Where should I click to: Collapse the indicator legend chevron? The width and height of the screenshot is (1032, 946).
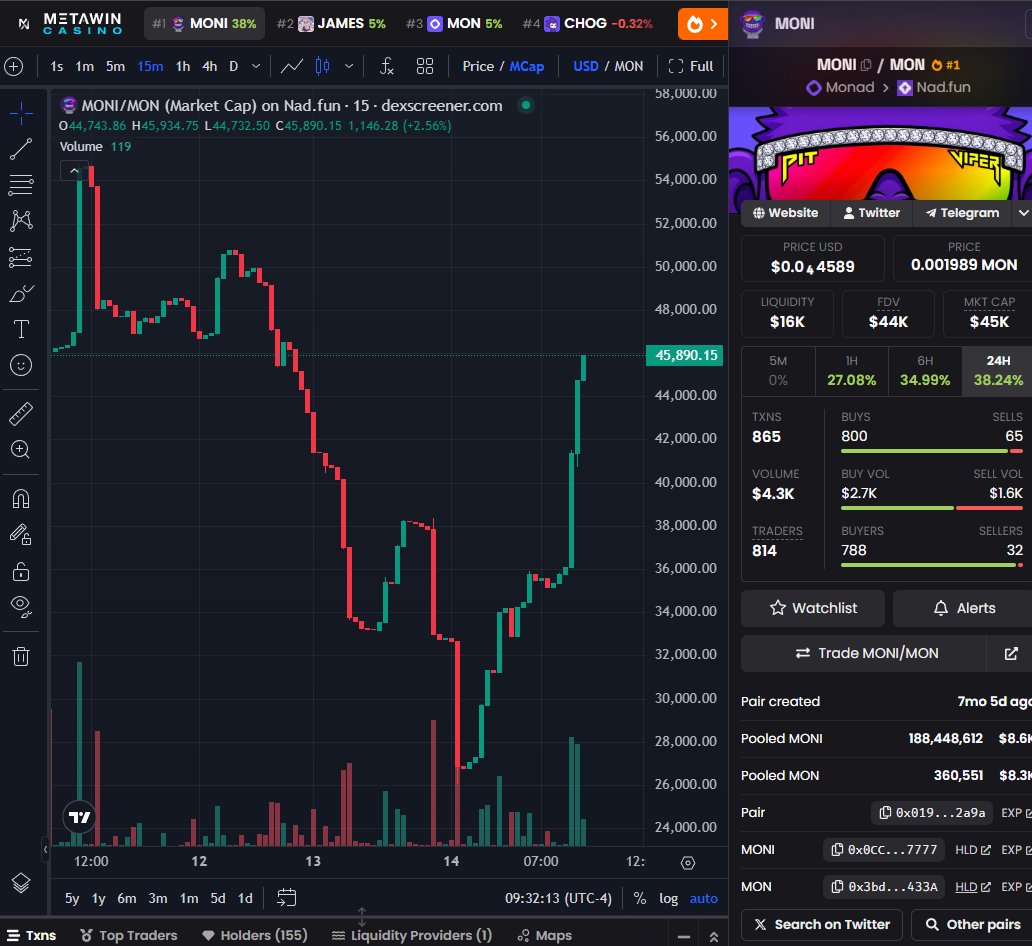74,171
